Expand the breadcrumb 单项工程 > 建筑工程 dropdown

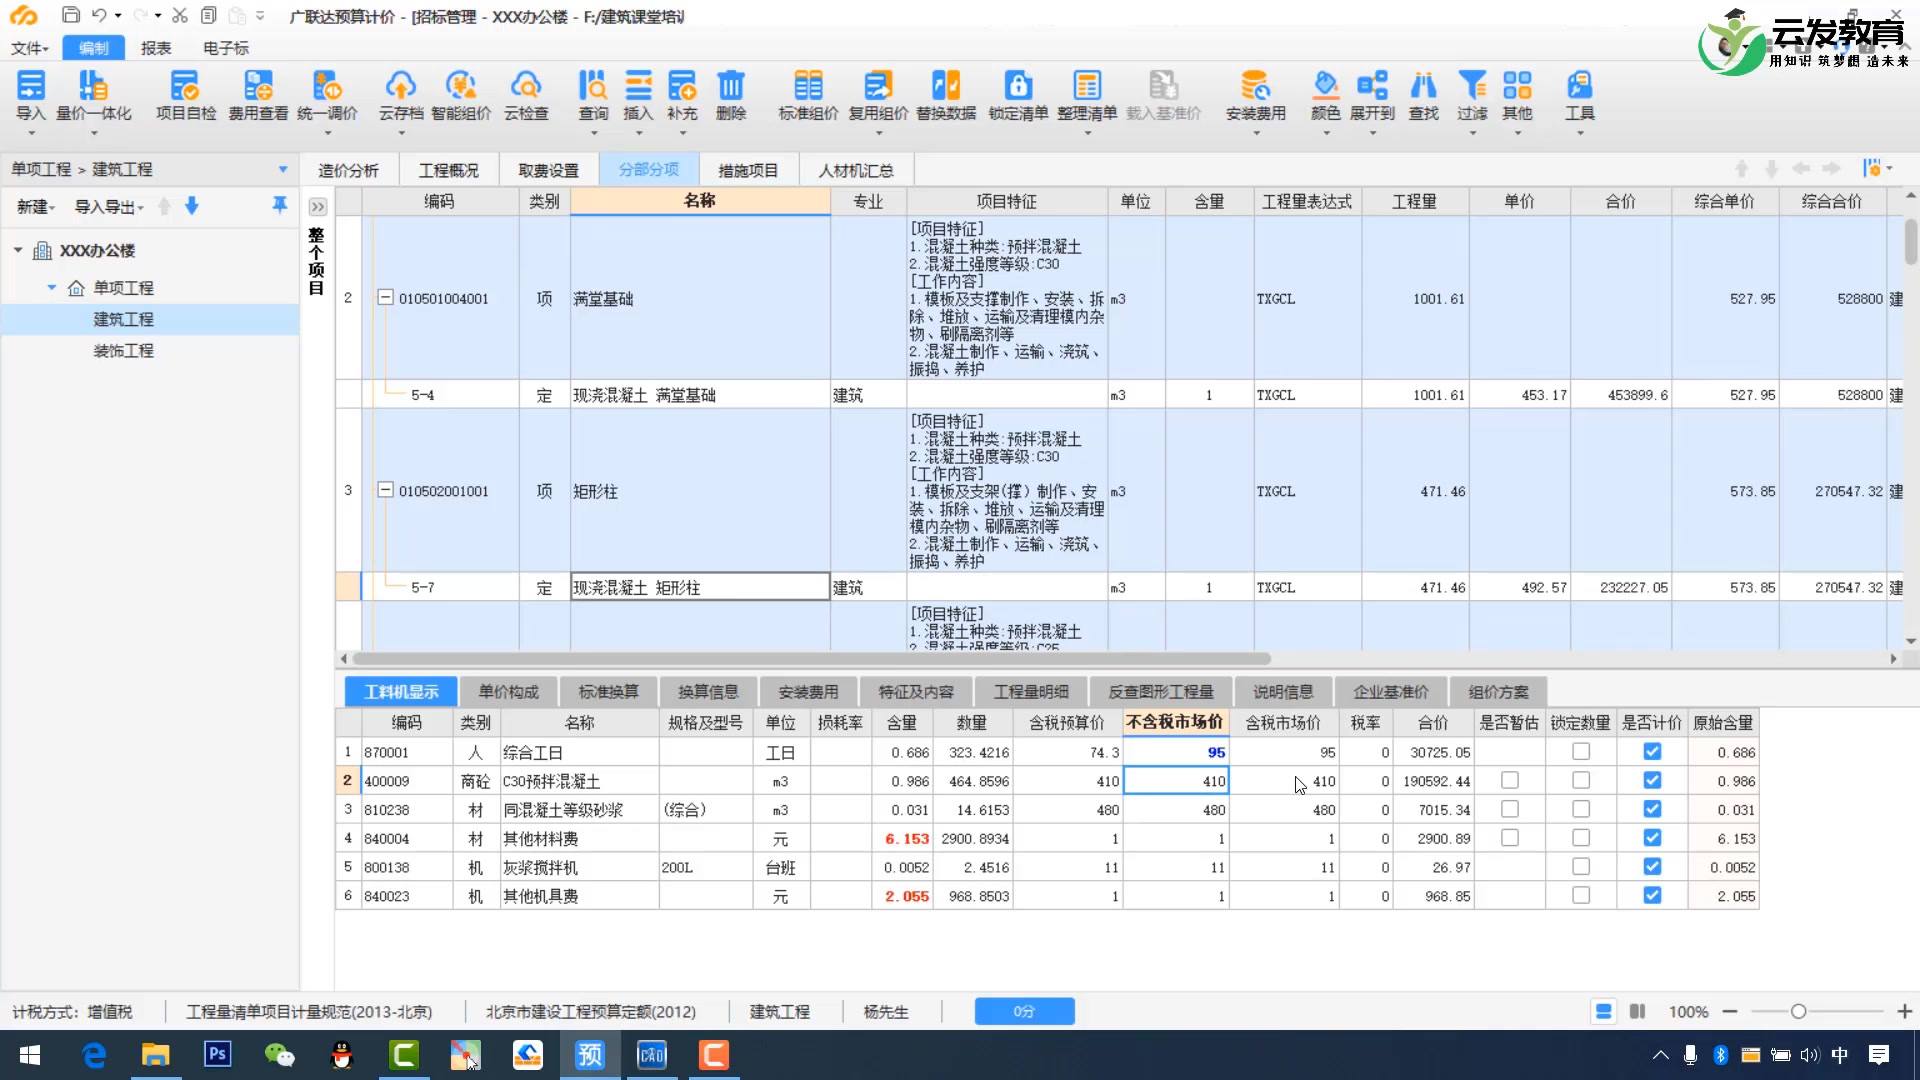coord(283,169)
